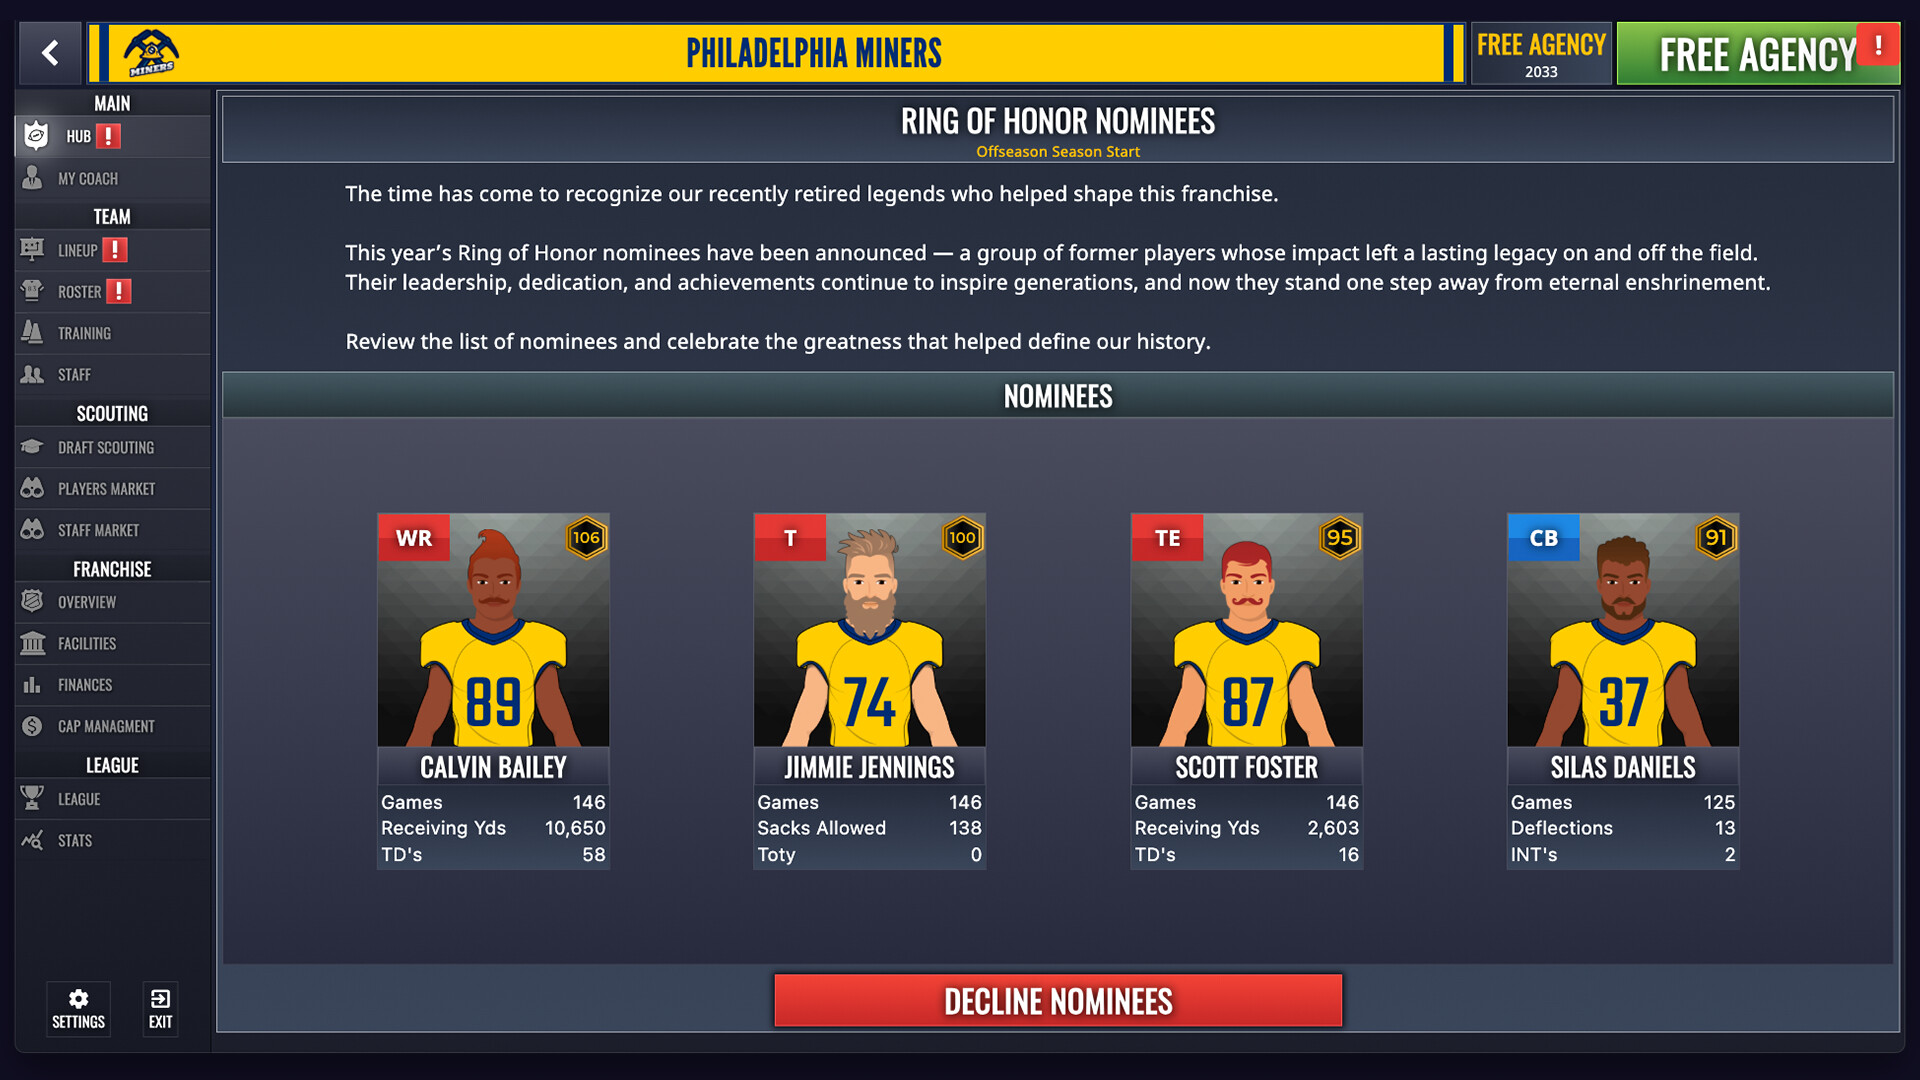Advance with green Free Agency button
The image size is (1920, 1080).
1758,54
